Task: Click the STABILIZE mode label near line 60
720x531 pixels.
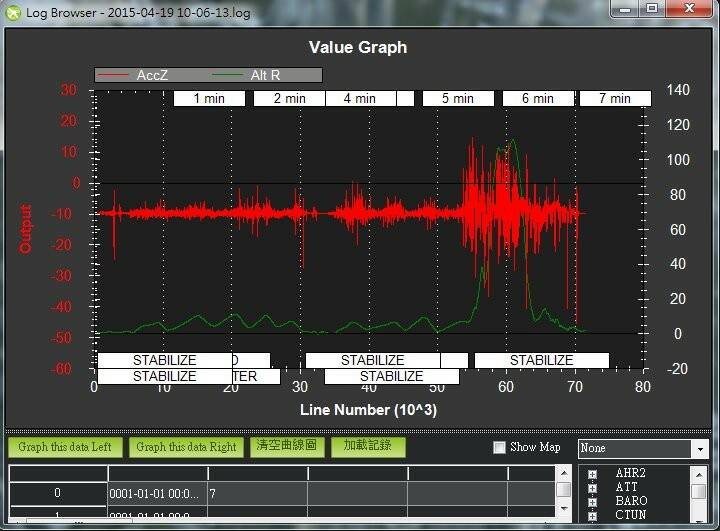Action: pos(542,361)
